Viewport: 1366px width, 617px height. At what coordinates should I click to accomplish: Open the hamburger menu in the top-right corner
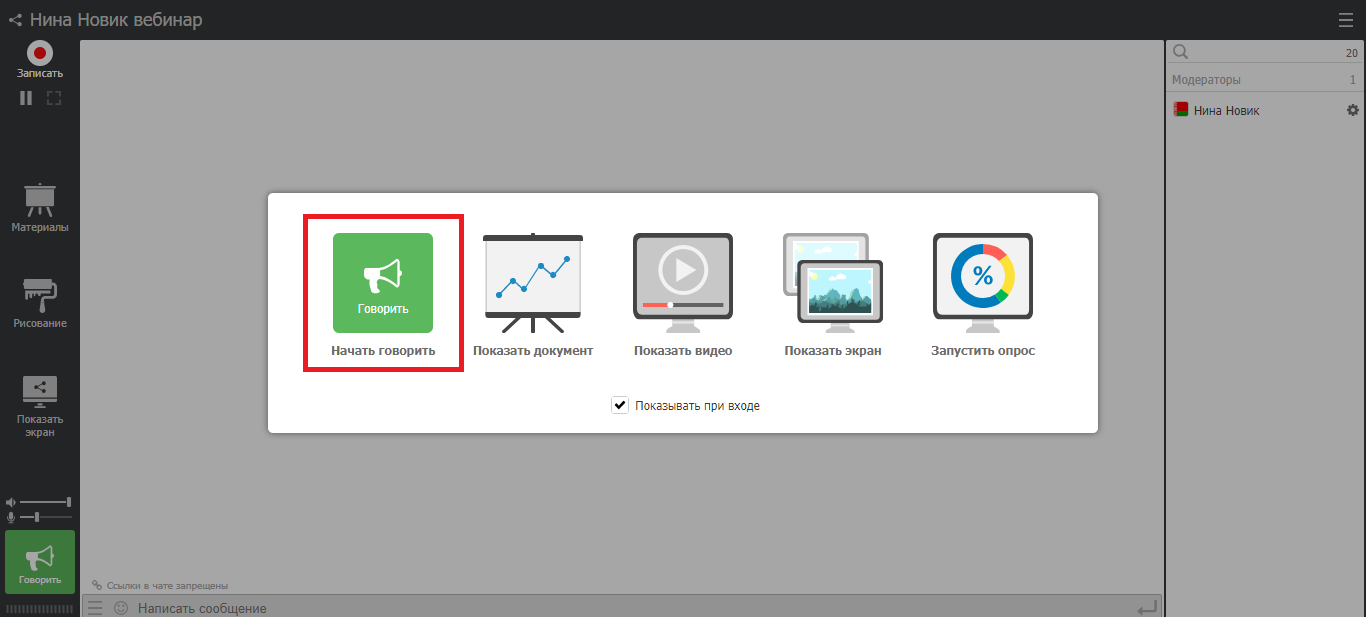click(x=1346, y=20)
